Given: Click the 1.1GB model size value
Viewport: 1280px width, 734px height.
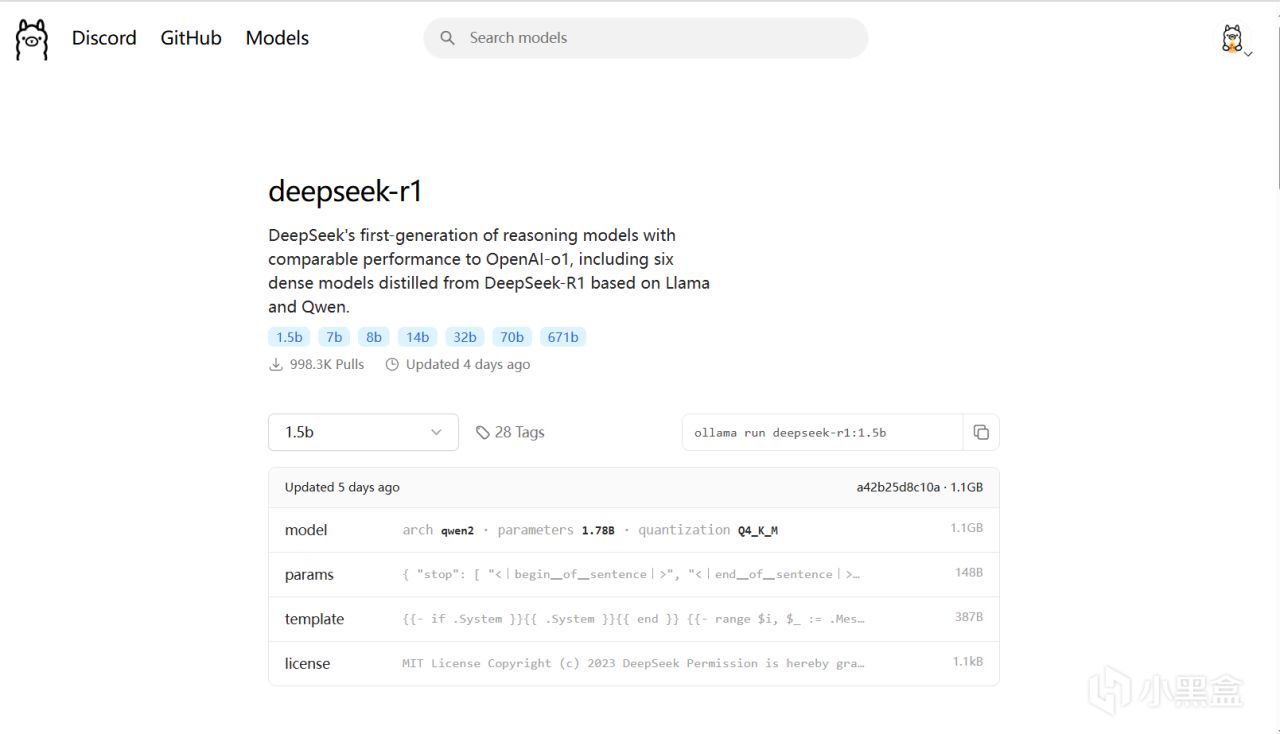Looking at the screenshot, I should pos(967,528).
